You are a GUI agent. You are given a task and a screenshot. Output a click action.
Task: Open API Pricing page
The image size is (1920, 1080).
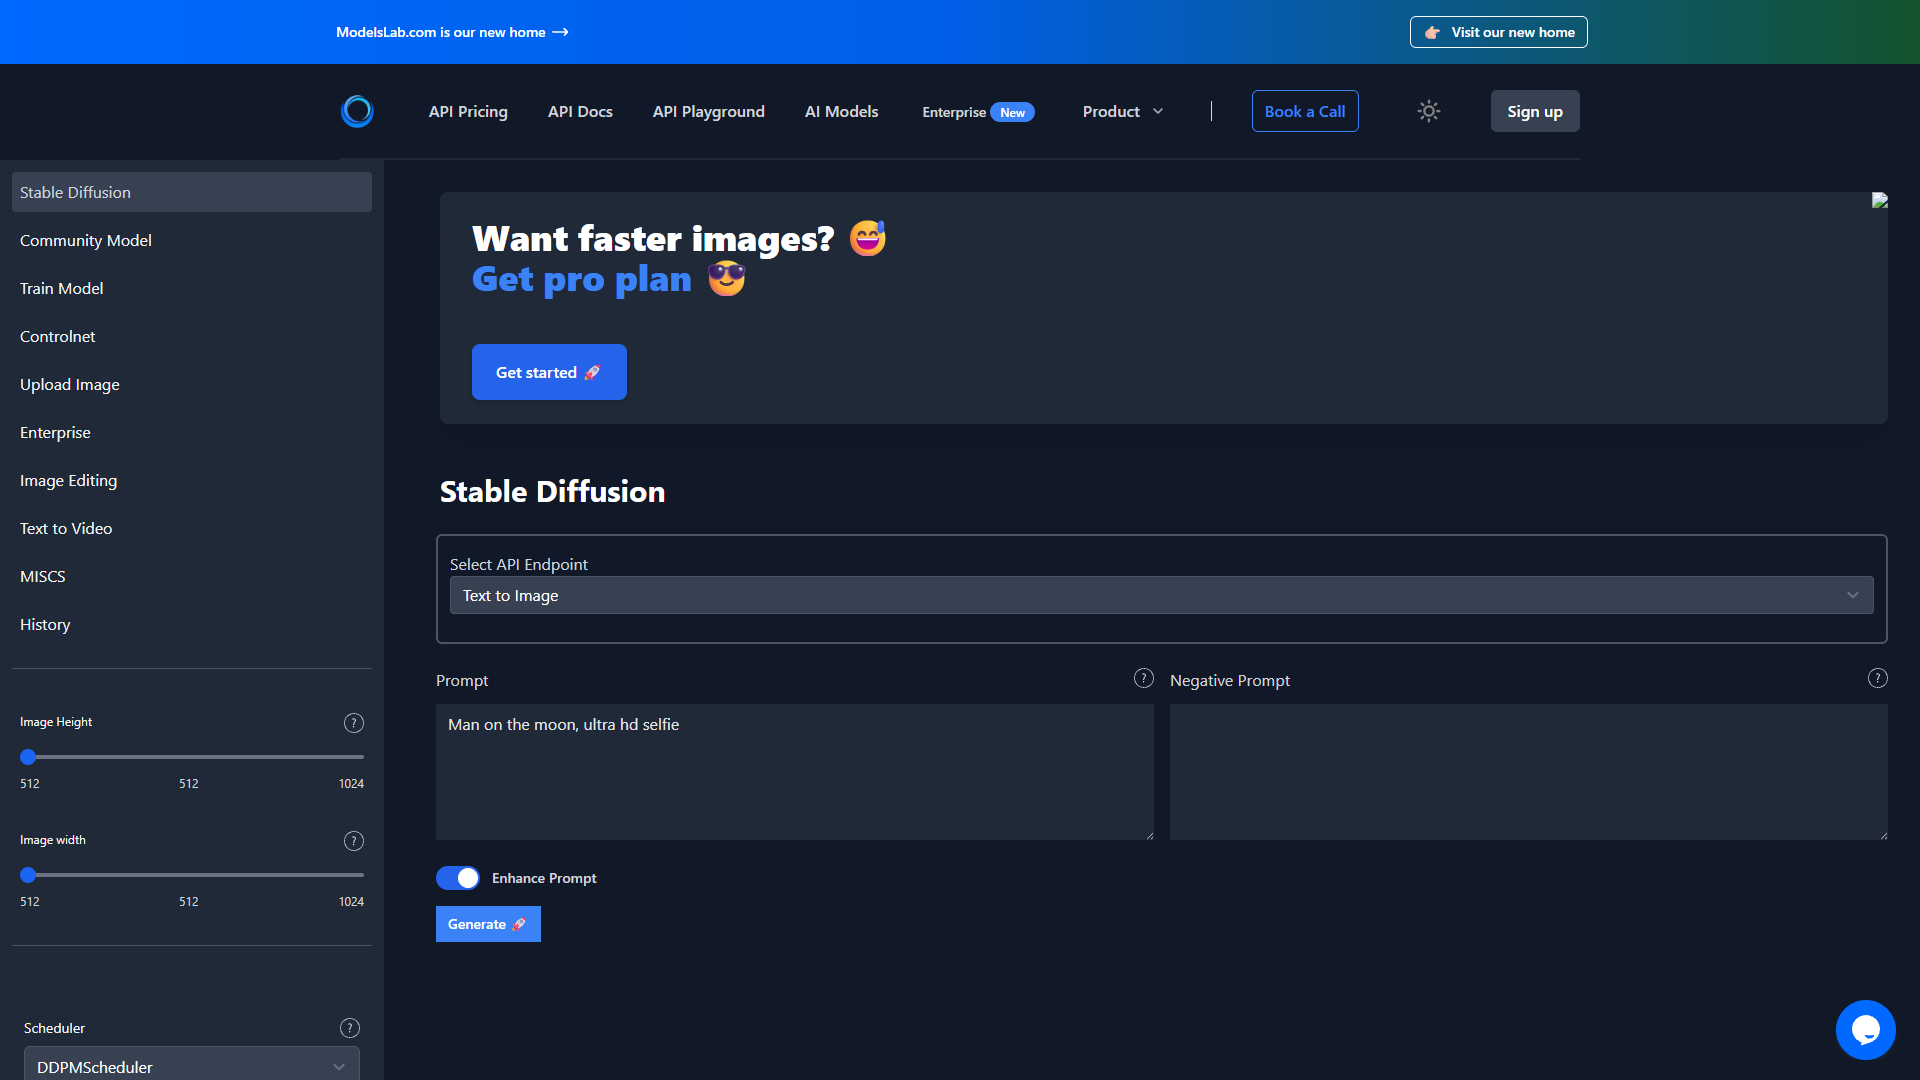[468, 112]
